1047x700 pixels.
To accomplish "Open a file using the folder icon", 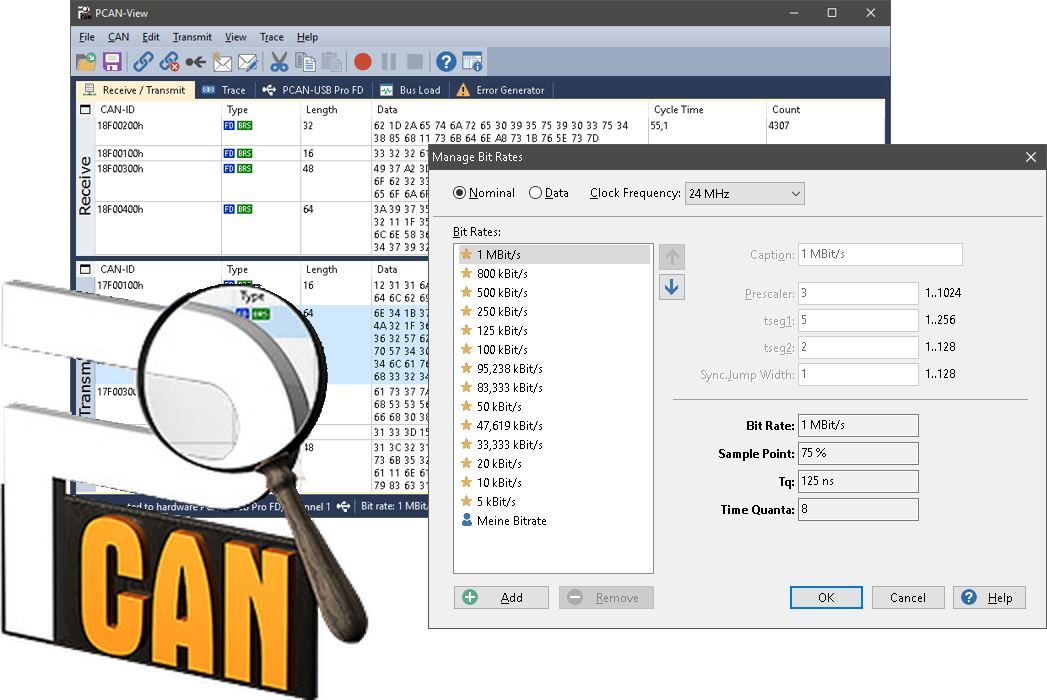I will 86,62.
